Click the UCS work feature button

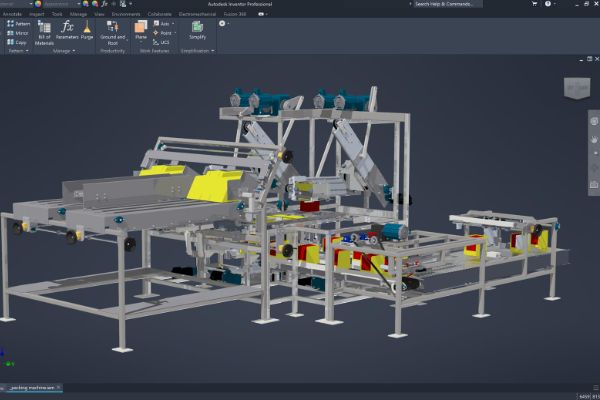pyautogui.click(x=164, y=42)
